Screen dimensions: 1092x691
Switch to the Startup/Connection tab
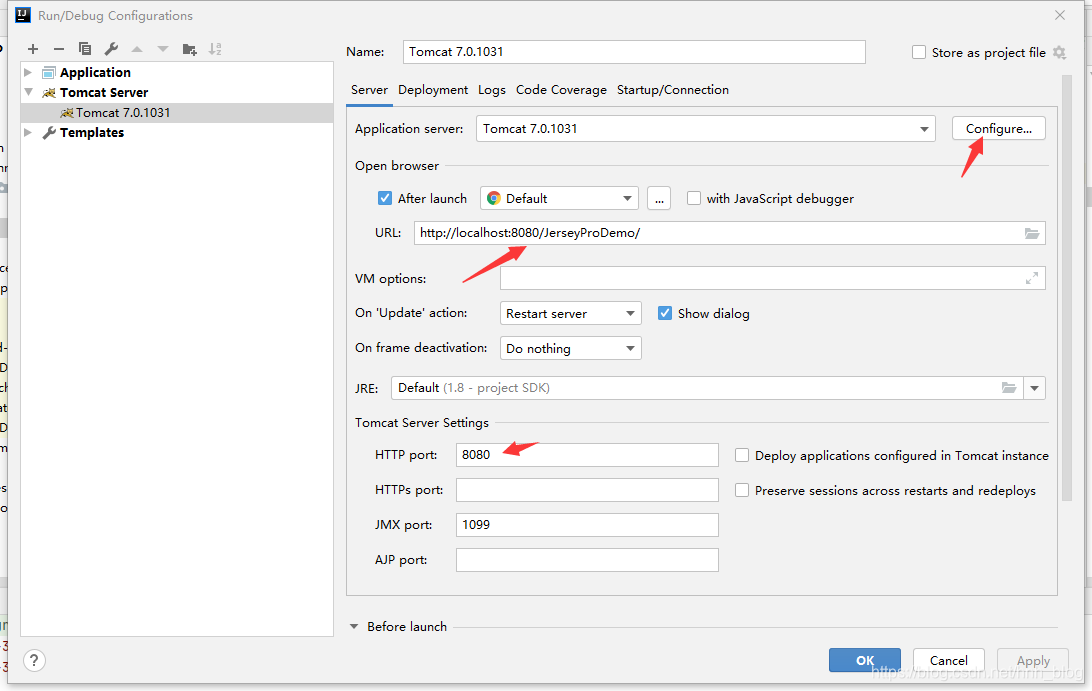673,90
